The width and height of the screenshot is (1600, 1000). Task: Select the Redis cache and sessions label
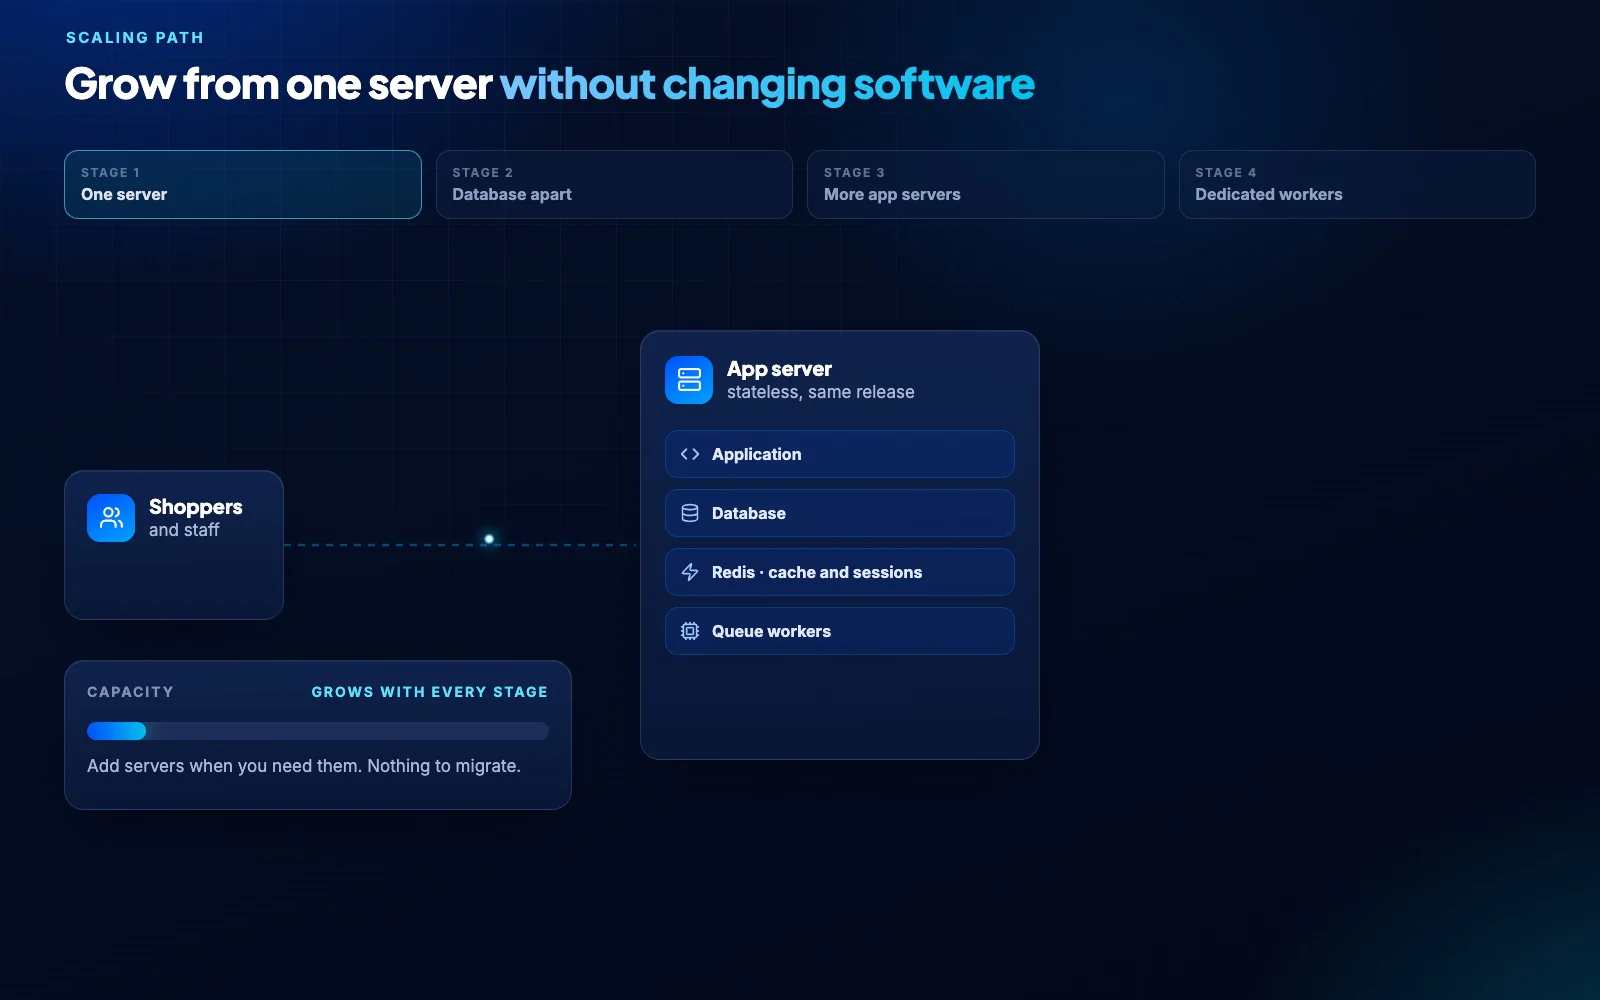point(817,572)
